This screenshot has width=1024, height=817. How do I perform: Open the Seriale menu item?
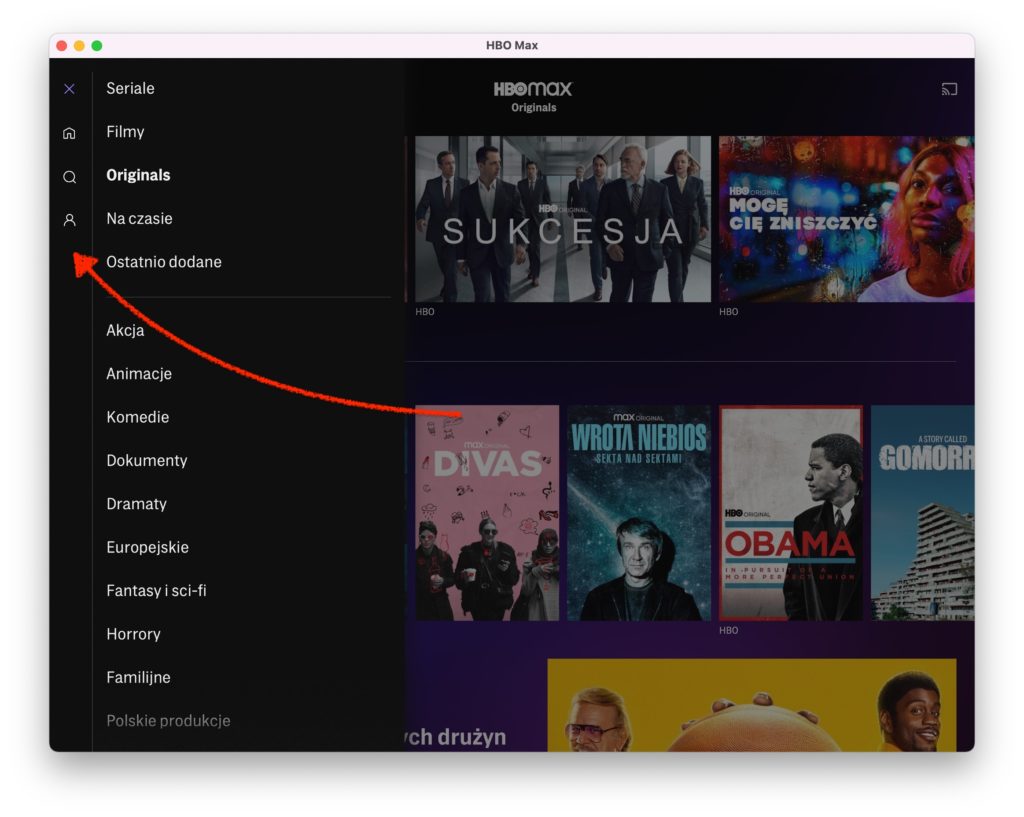[x=131, y=88]
